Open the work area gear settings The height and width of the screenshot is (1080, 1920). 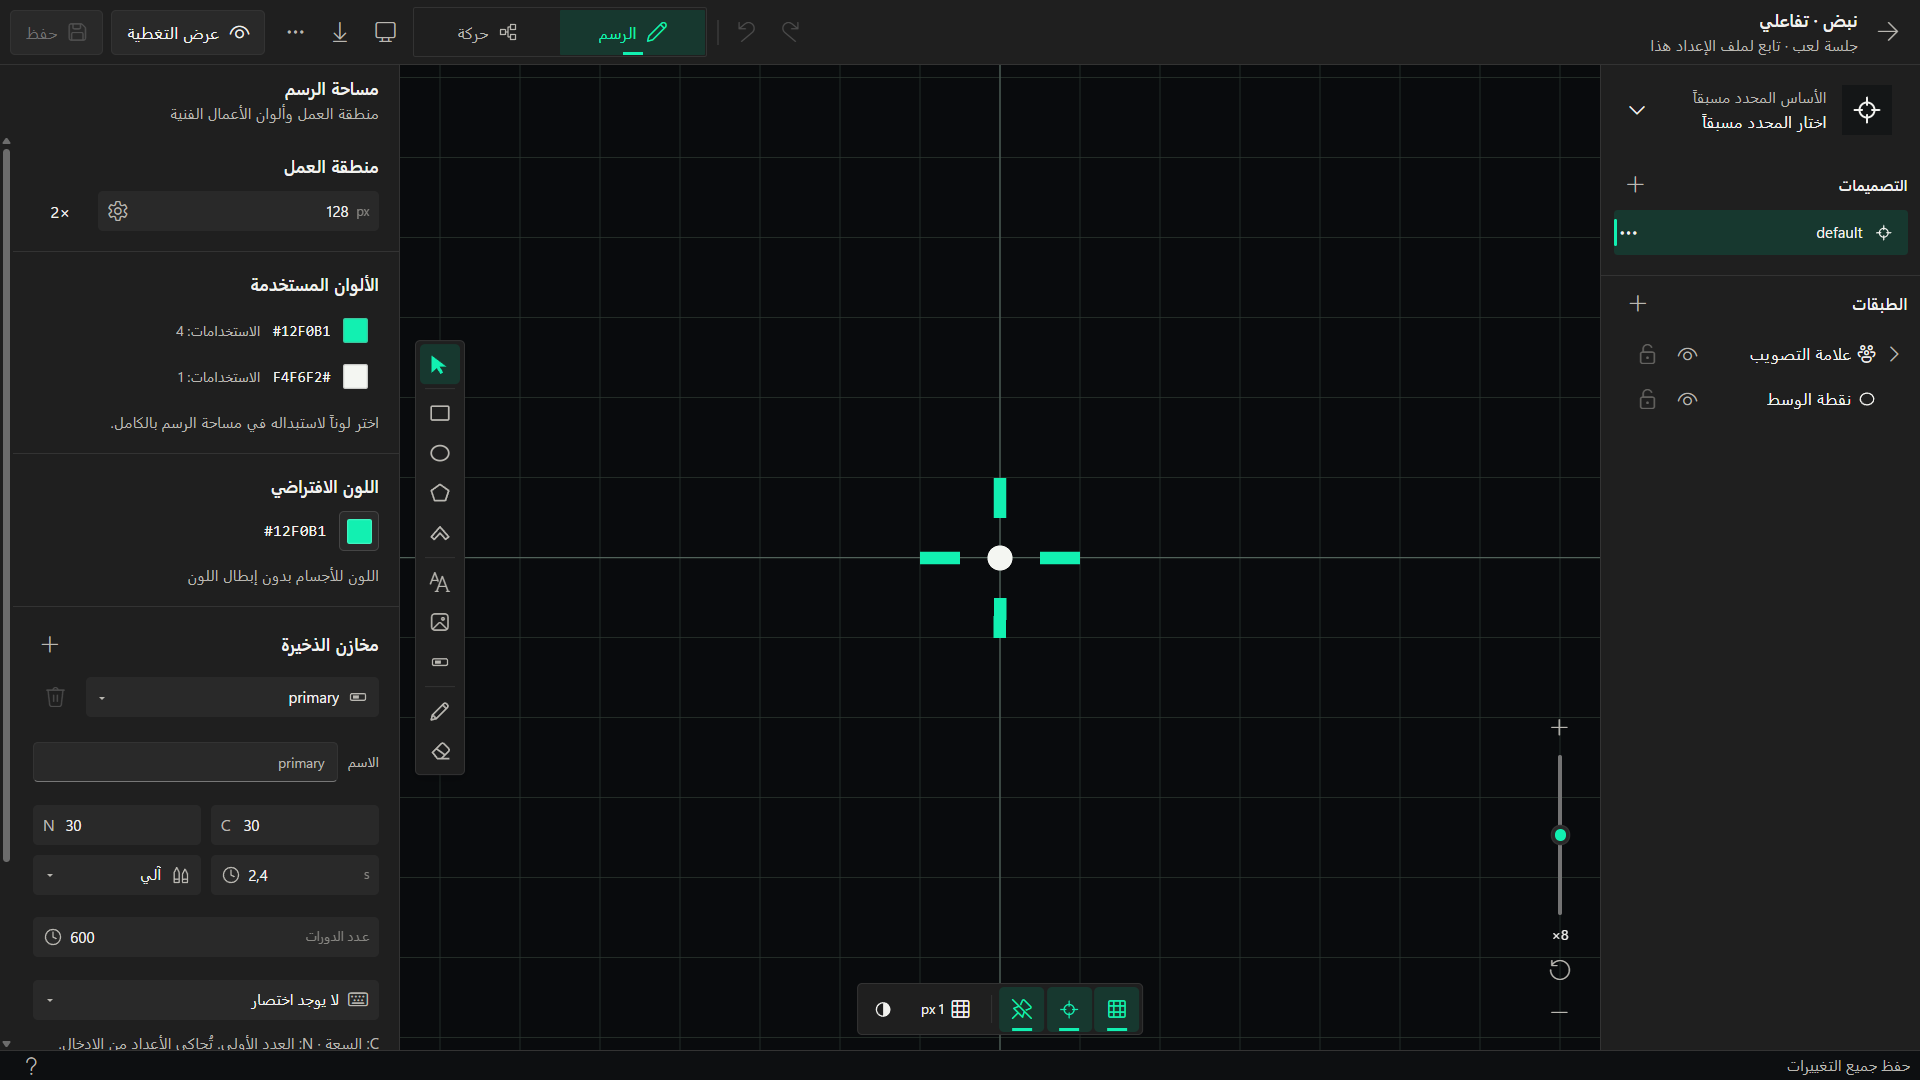pyautogui.click(x=118, y=211)
